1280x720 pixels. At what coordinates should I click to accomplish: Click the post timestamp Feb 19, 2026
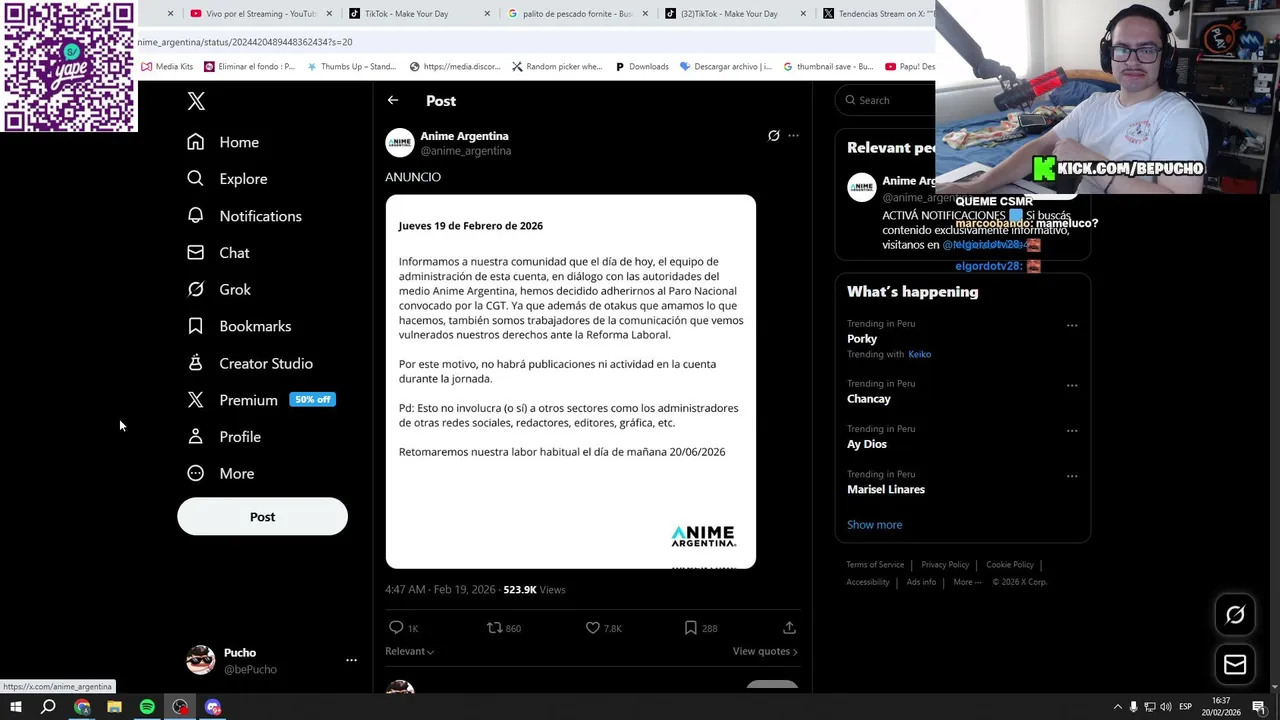(440, 590)
